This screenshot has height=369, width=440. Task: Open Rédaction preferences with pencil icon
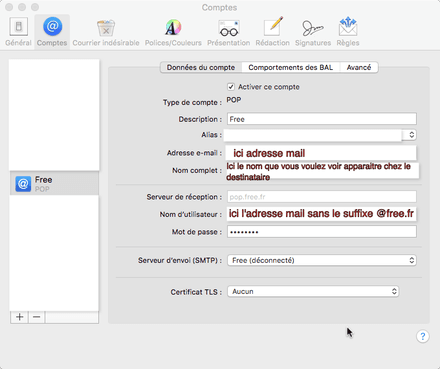point(273,32)
